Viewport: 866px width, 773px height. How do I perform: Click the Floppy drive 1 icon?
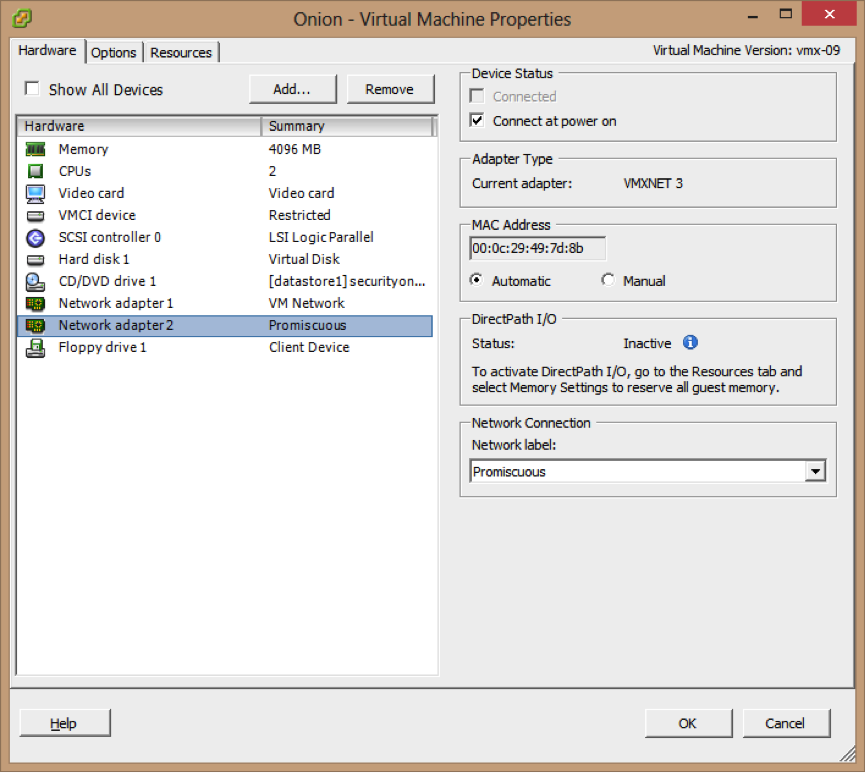(35, 348)
